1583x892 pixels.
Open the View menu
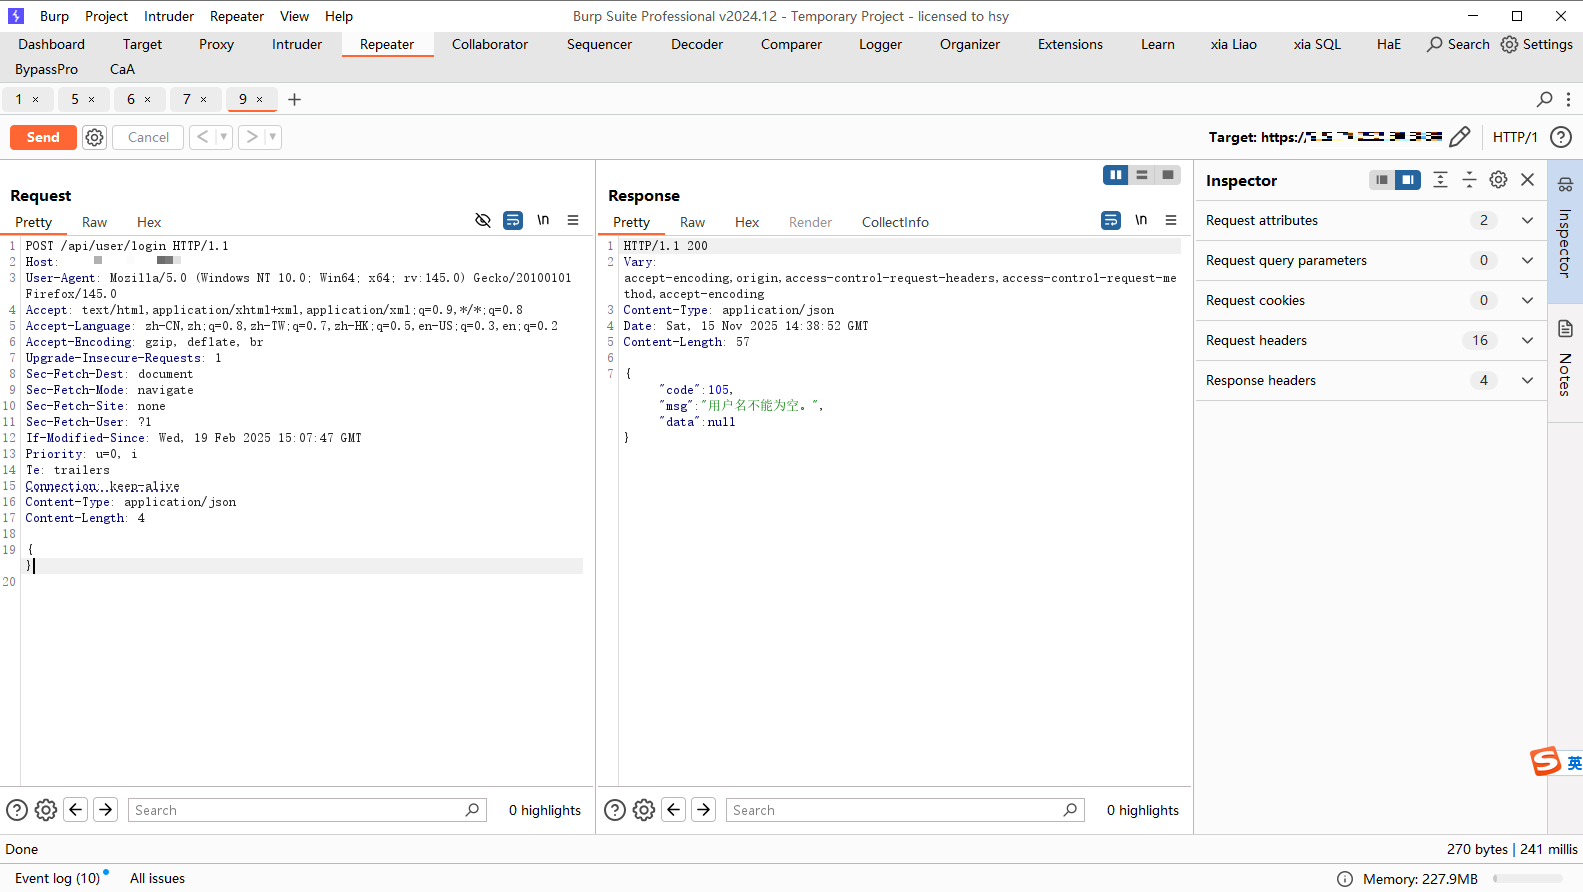click(x=294, y=16)
